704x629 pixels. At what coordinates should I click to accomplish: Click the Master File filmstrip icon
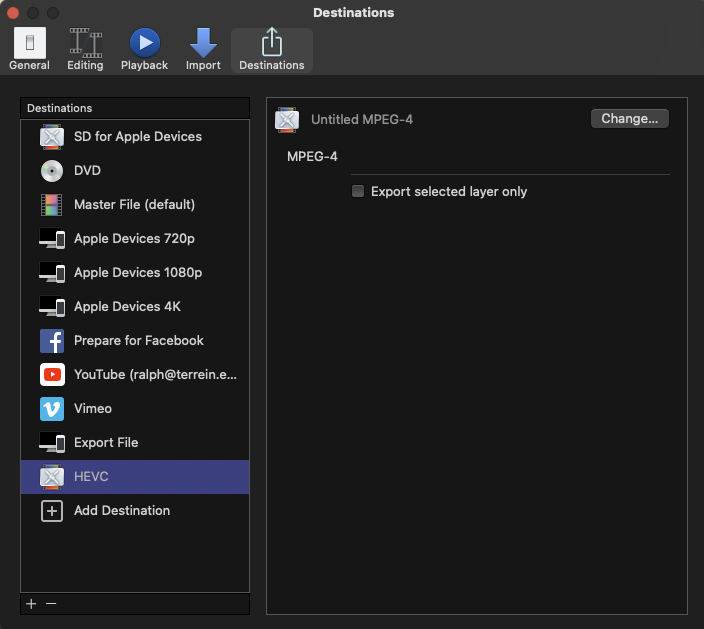[52, 205]
